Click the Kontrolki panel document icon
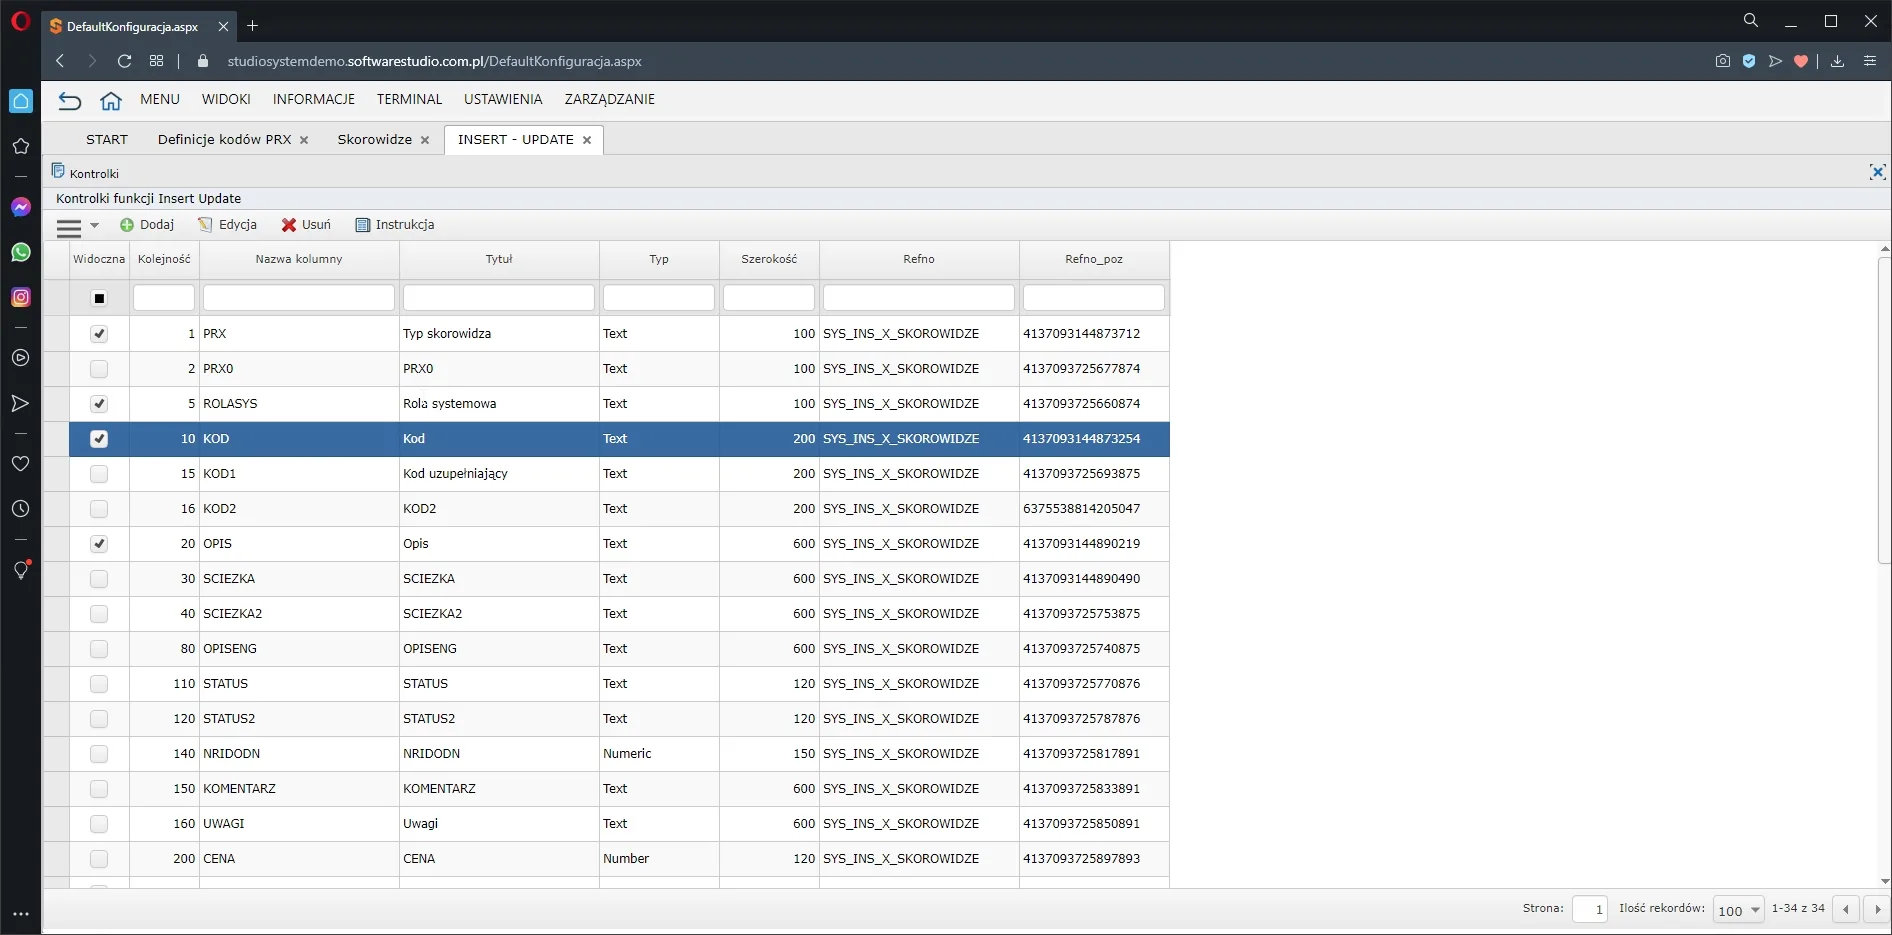The image size is (1892, 935). 58,171
